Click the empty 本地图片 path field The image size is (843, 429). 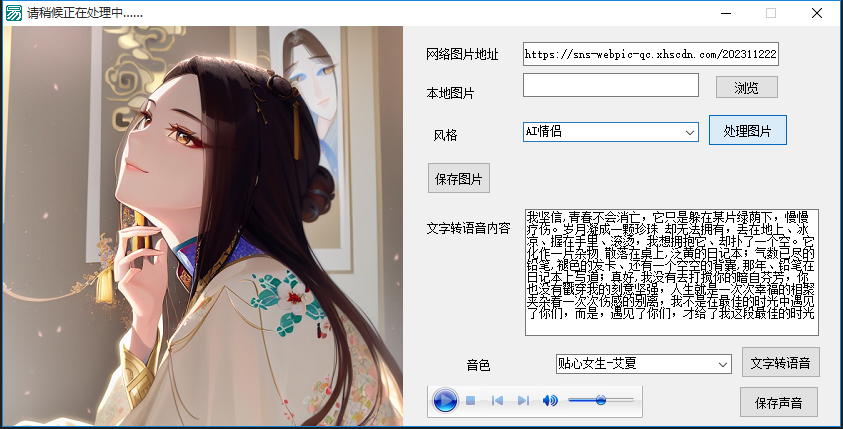coord(610,86)
